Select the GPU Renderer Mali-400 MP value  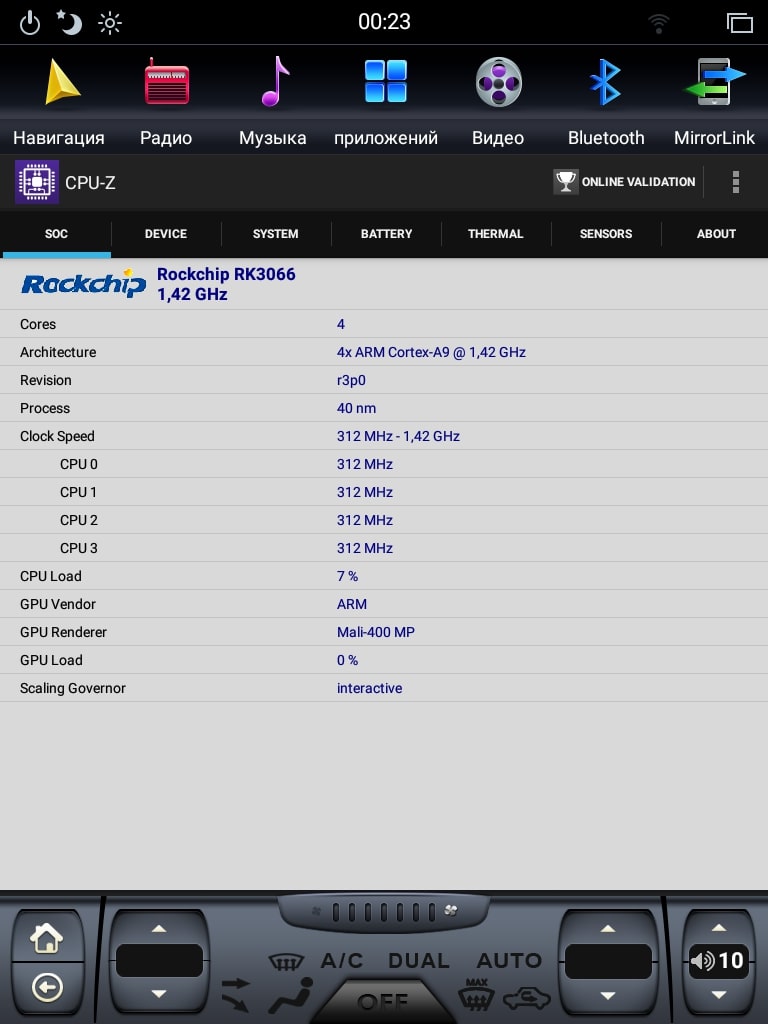click(376, 632)
